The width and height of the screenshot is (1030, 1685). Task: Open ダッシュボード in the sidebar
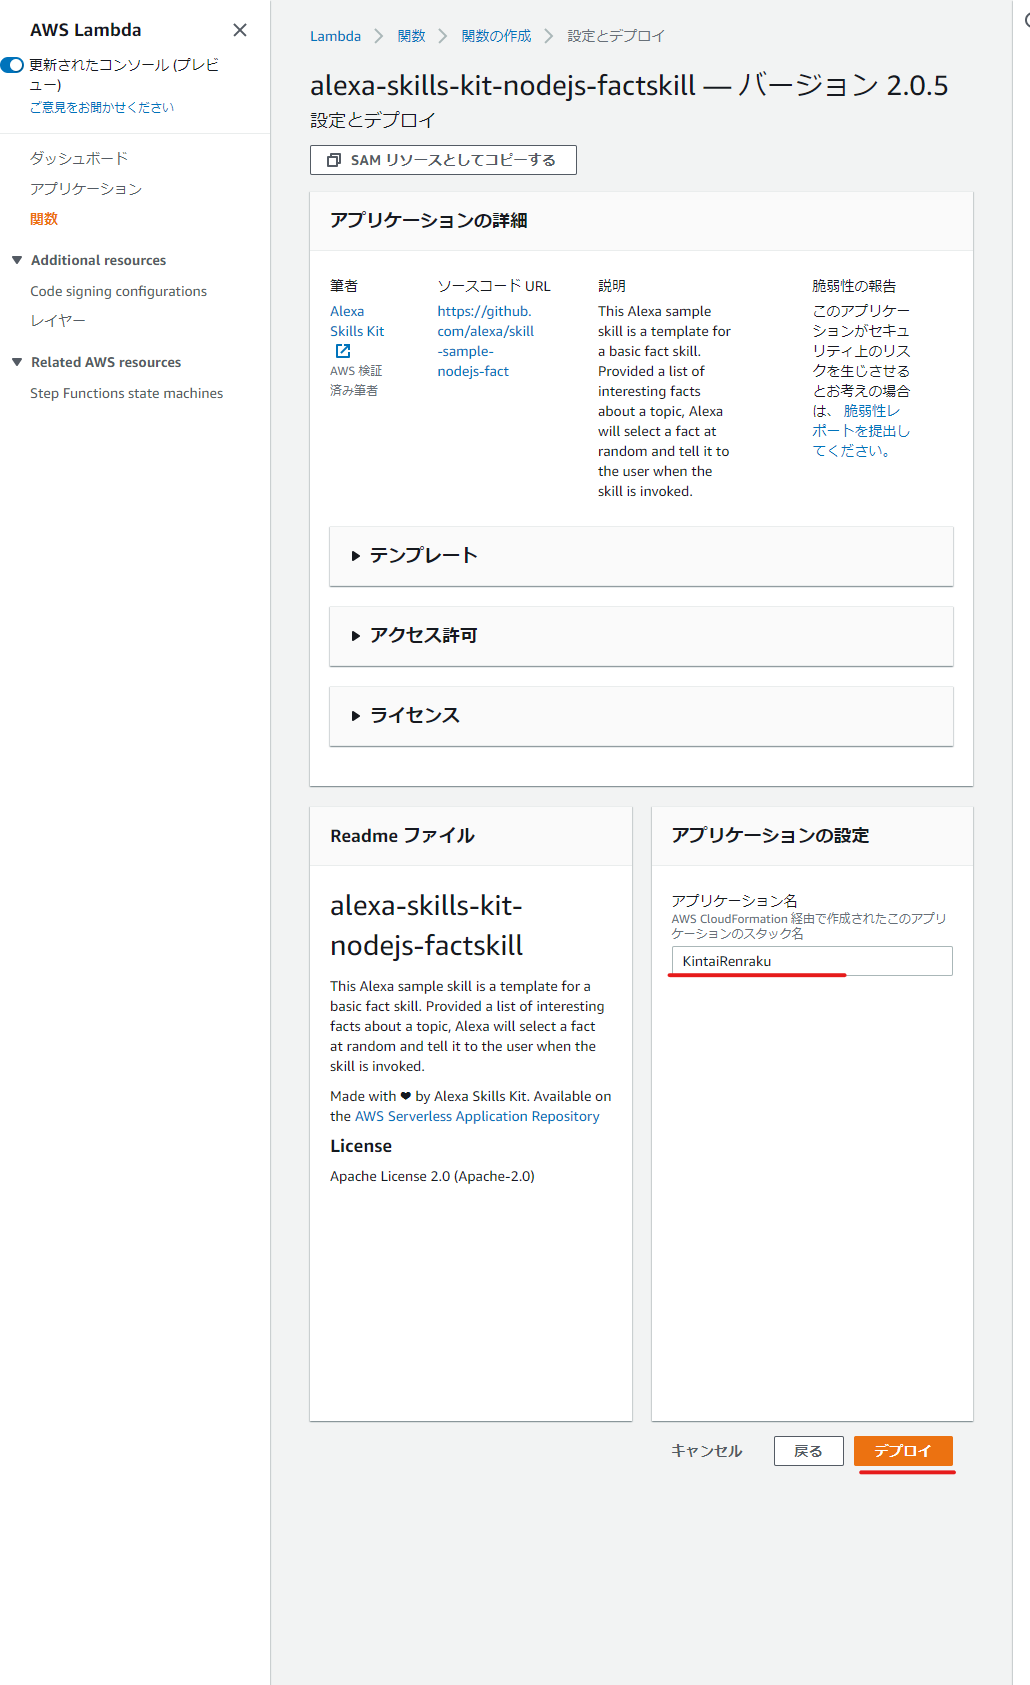click(79, 158)
